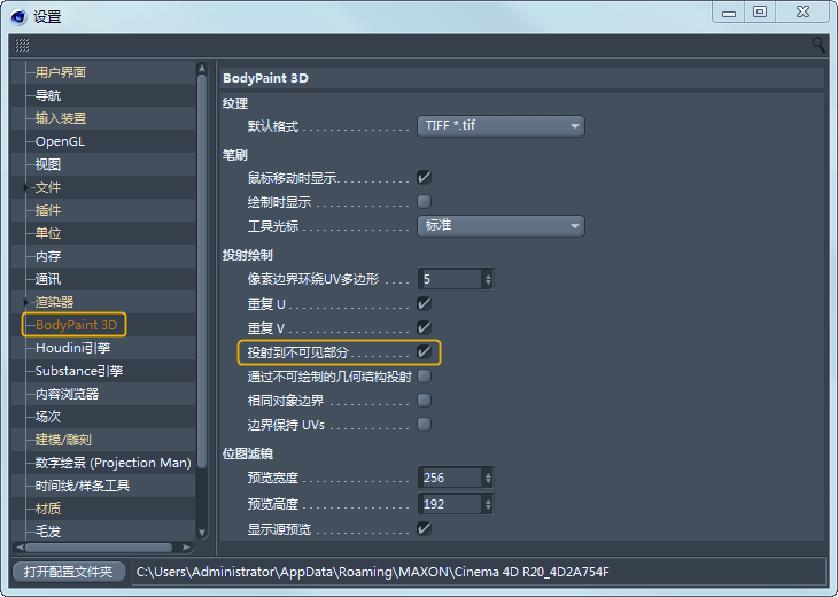Click category list horizontal scrollbar
The height and width of the screenshot is (597, 838).
pos(99,547)
